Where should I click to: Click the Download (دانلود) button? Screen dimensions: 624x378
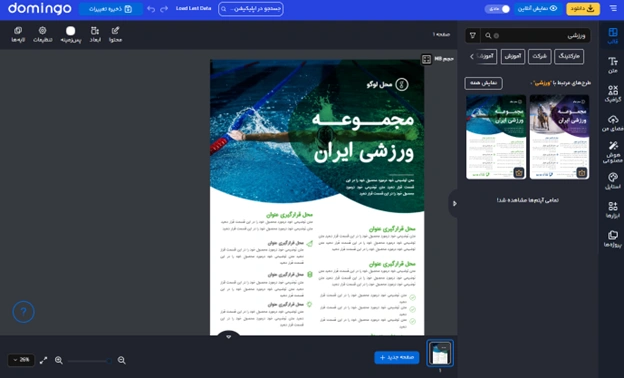[x=583, y=9]
